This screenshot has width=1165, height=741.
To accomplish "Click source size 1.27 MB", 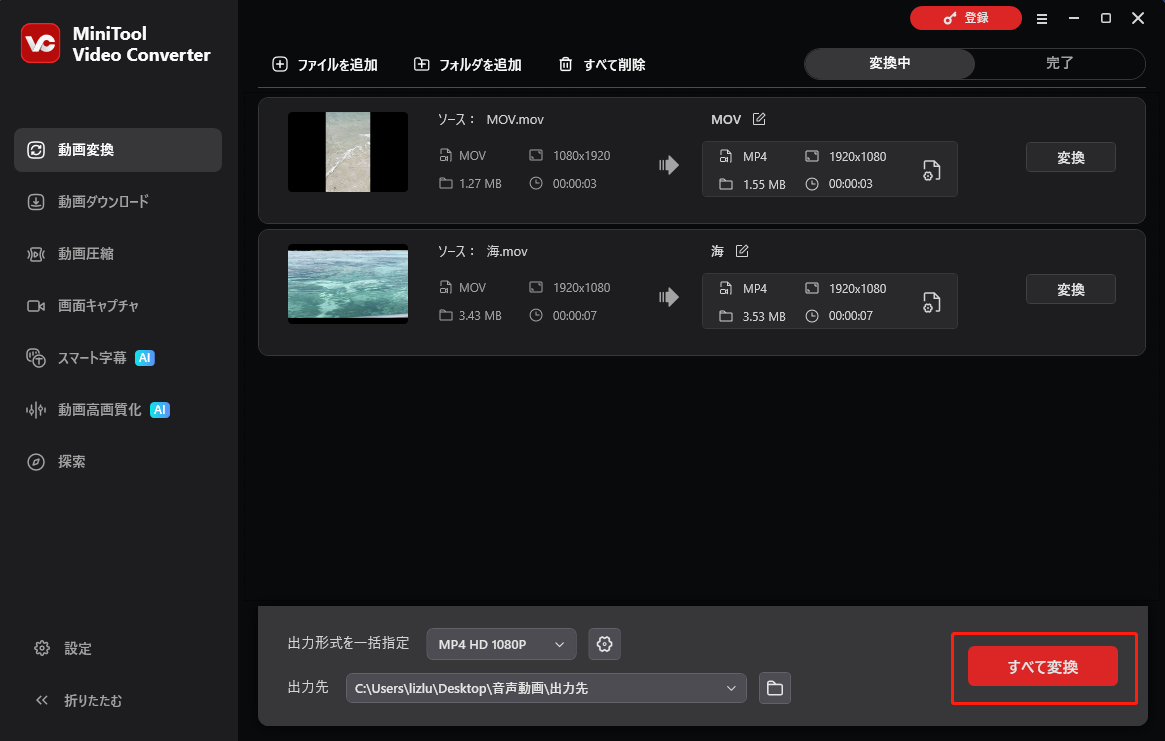I will point(480,184).
